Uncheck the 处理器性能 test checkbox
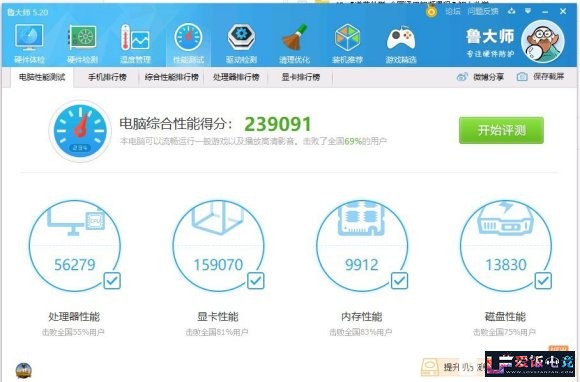The image size is (580, 382). (x=112, y=281)
